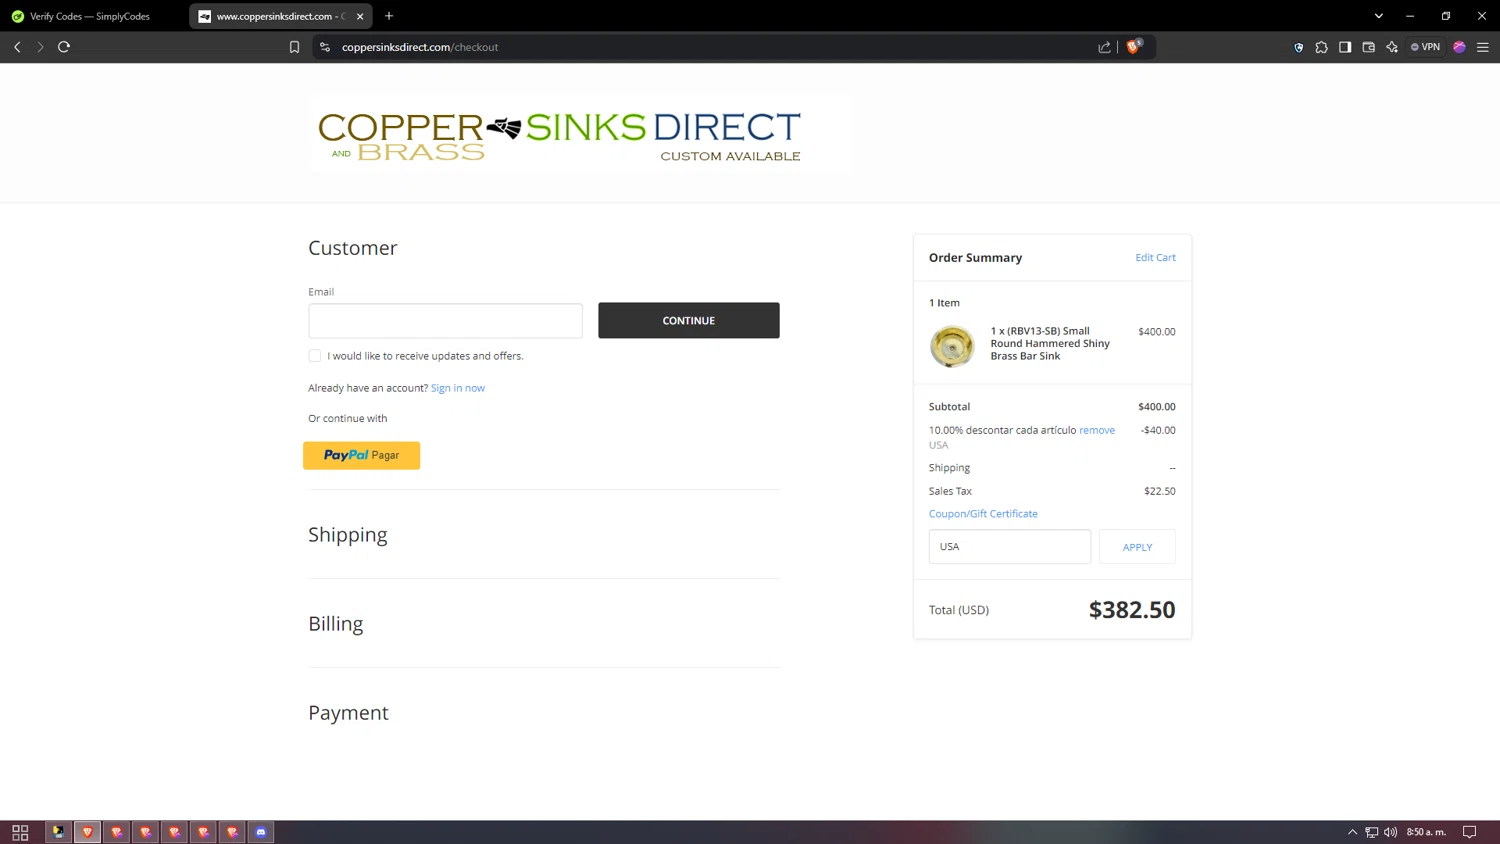This screenshot has width=1500, height=844.
Task: Click the Sales Tax $22.50 value
Action: coord(1160,491)
